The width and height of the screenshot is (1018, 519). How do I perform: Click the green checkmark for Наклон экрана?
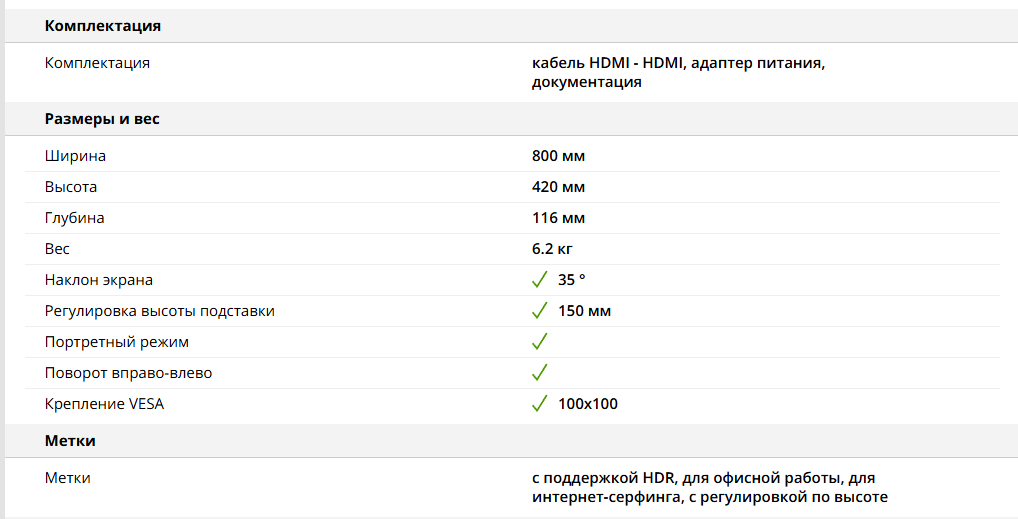click(x=540, y=279)
